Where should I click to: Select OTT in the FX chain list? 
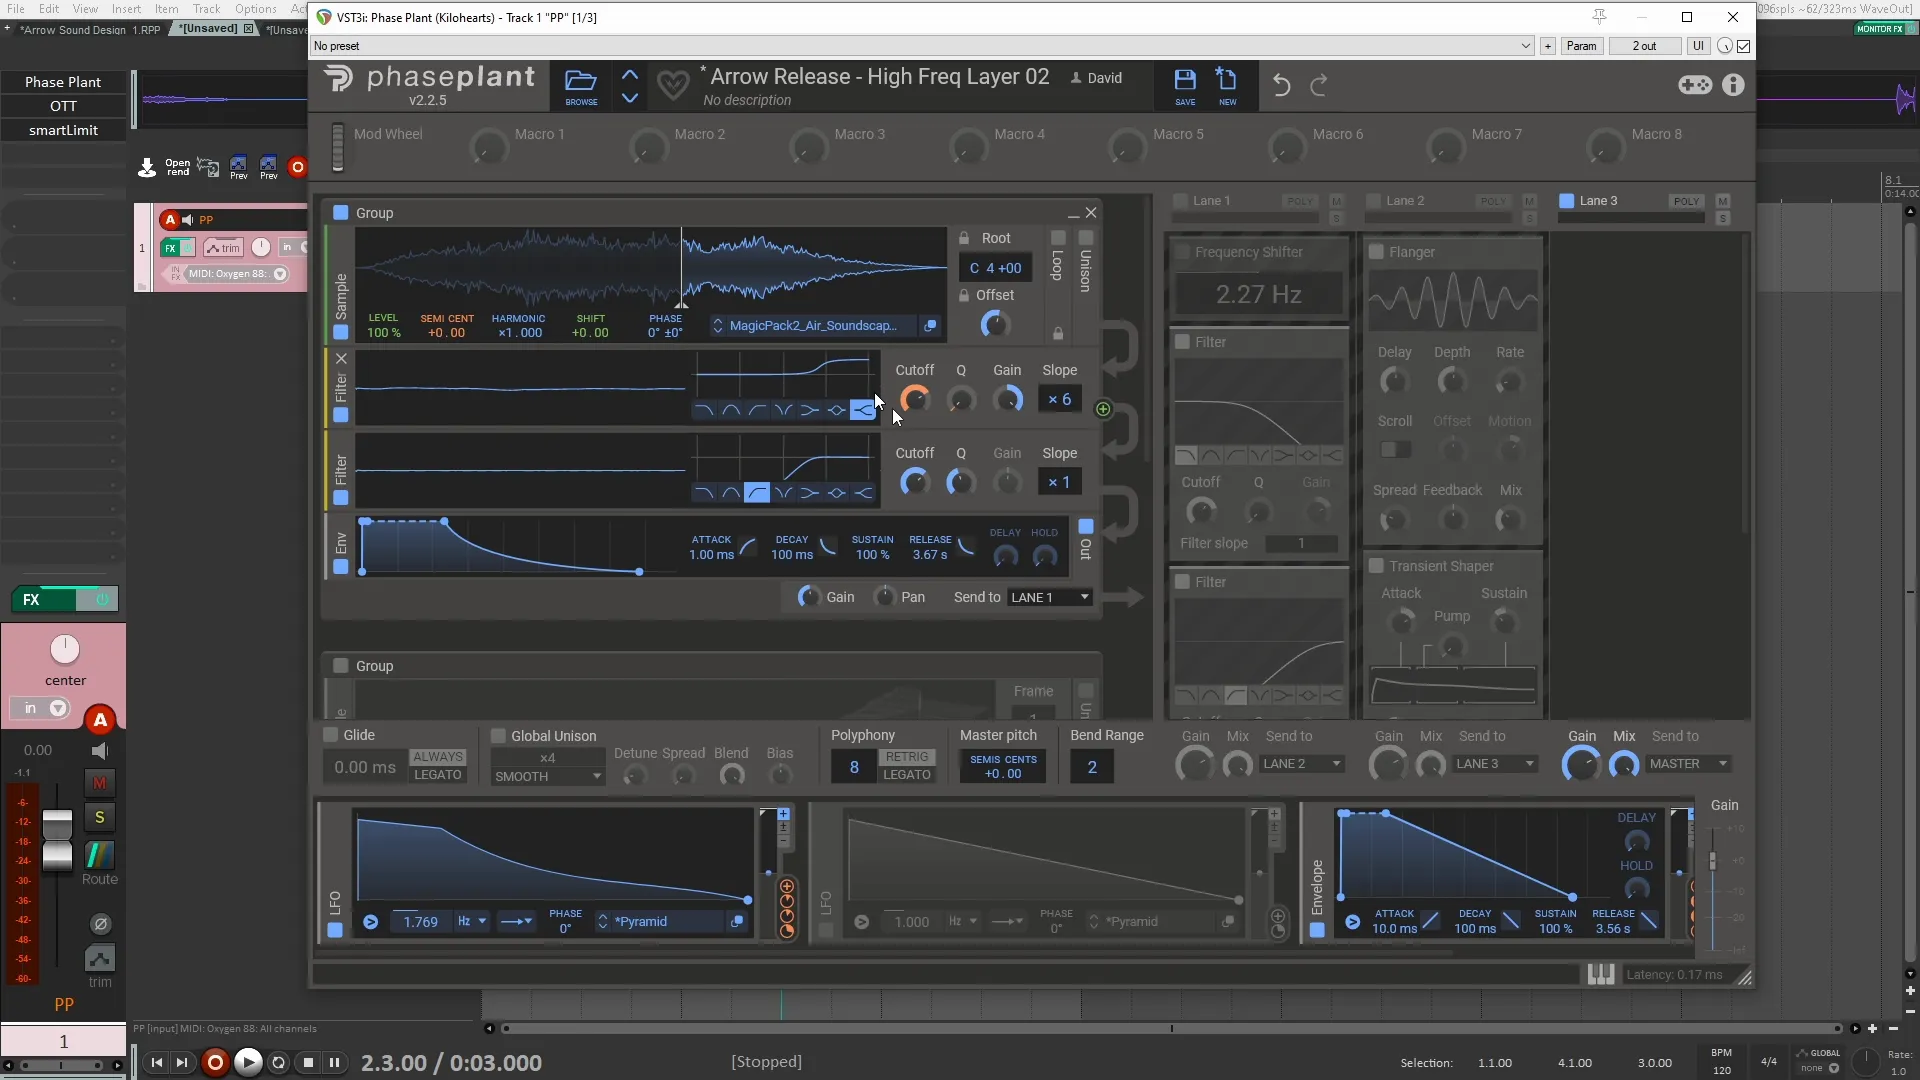click(63, 106)
